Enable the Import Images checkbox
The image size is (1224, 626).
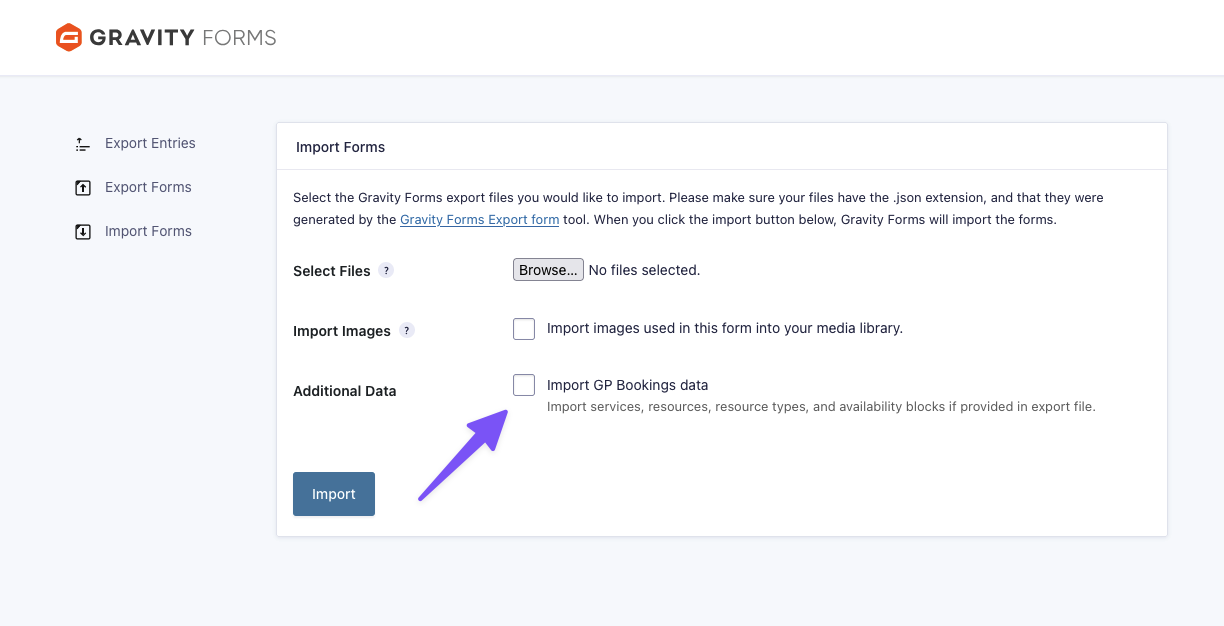[524, 329]
